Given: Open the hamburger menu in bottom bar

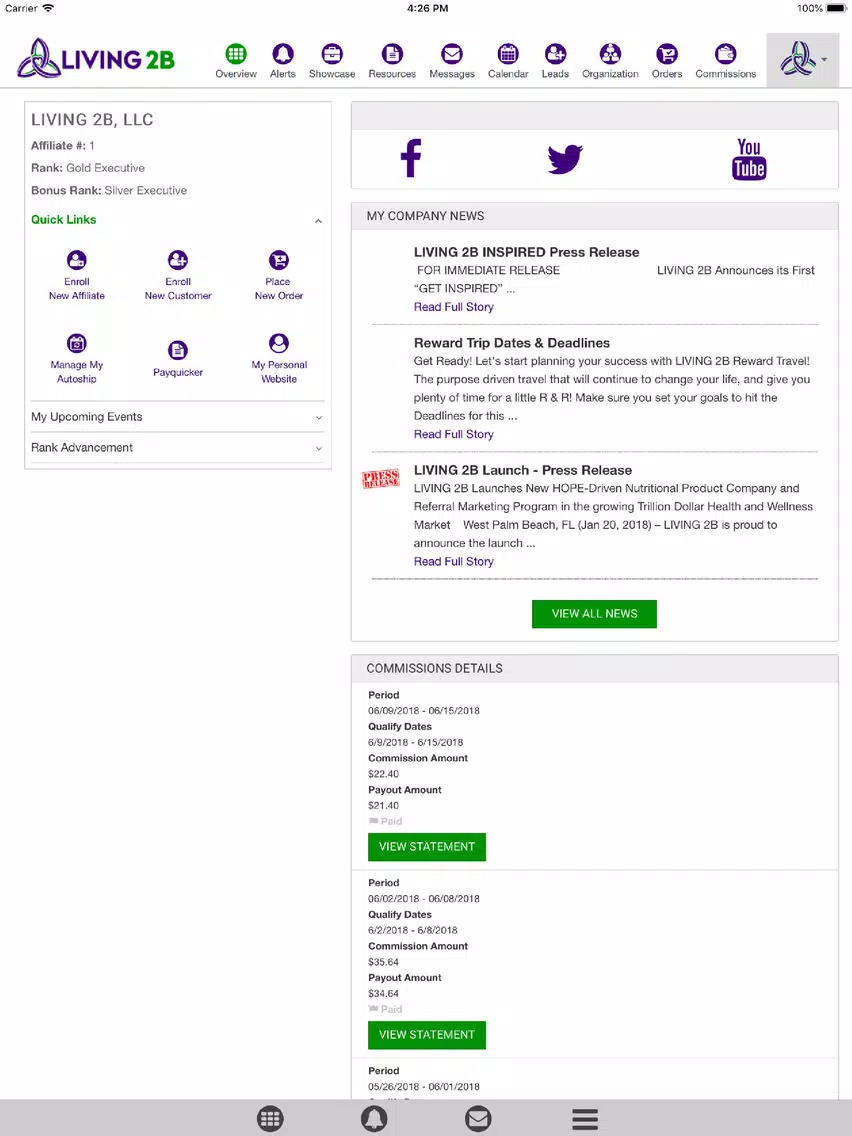Looking at the screenshot, I should [585, 1119].
